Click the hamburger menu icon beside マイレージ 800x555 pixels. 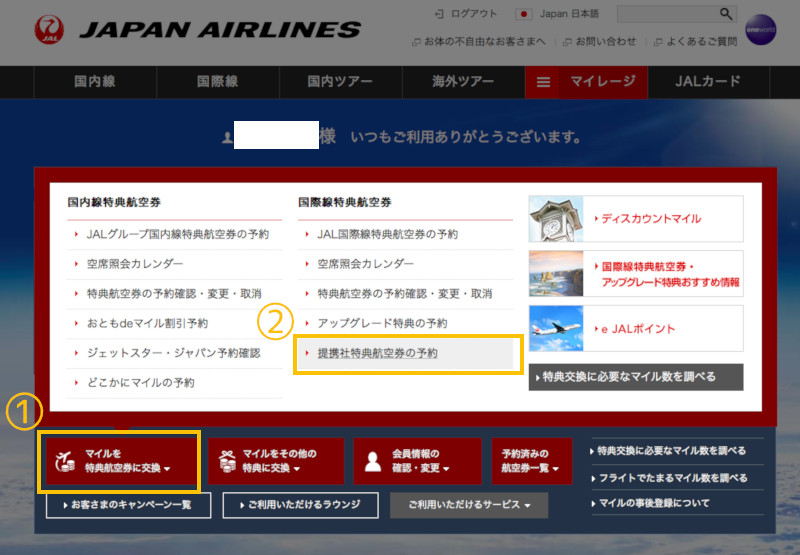pos(543,82)
